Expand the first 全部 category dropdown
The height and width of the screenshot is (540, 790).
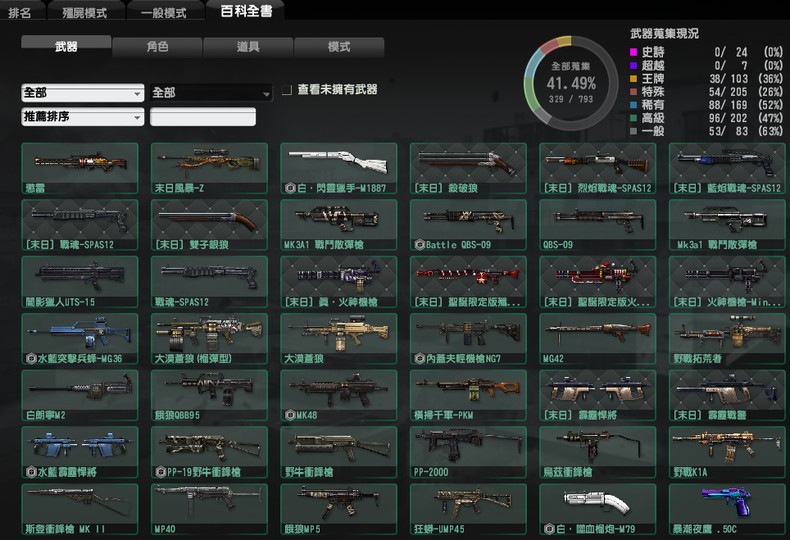click(x=82, y=93)
